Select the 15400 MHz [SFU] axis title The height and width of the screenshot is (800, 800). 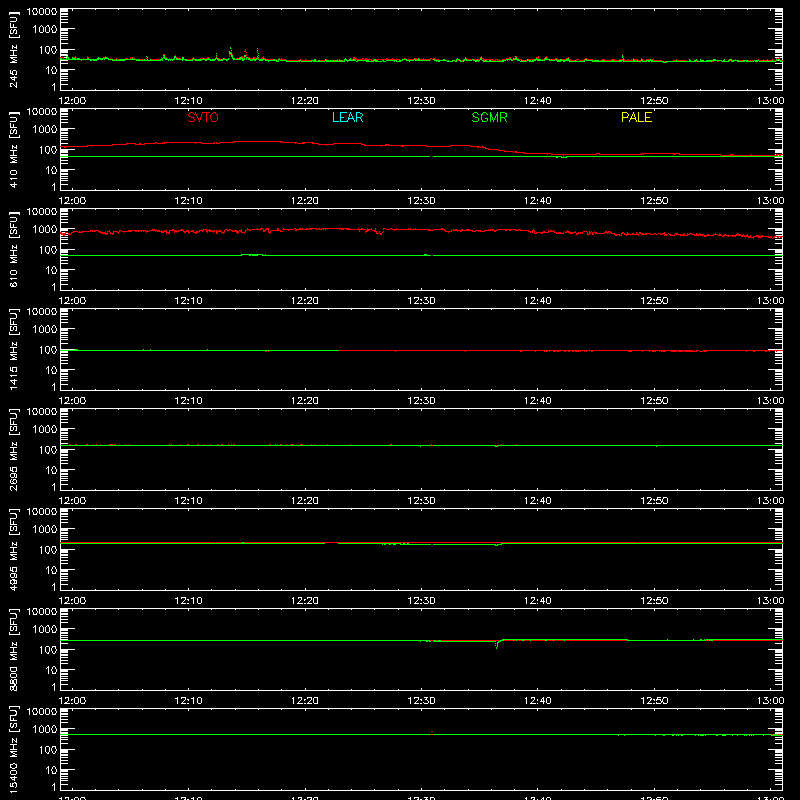(14, 749)
